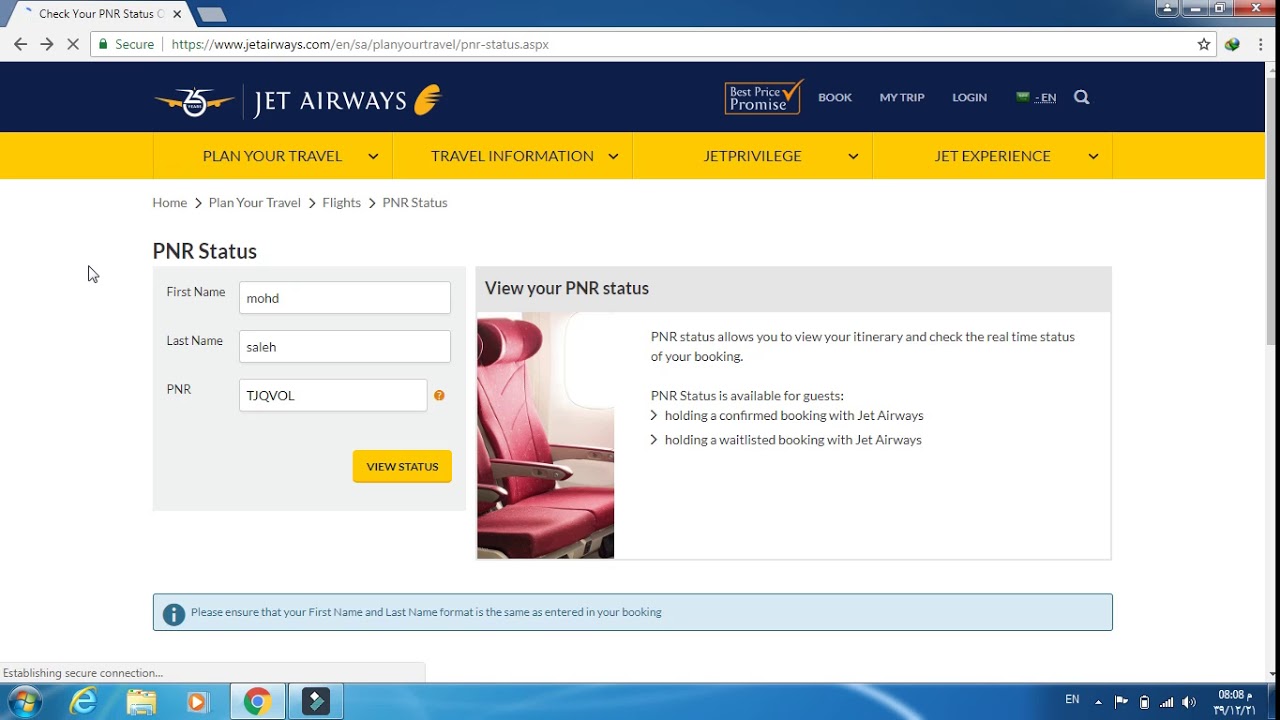Click the volume speaker tray icon

pyautogui.click(x=1189, y=702)
